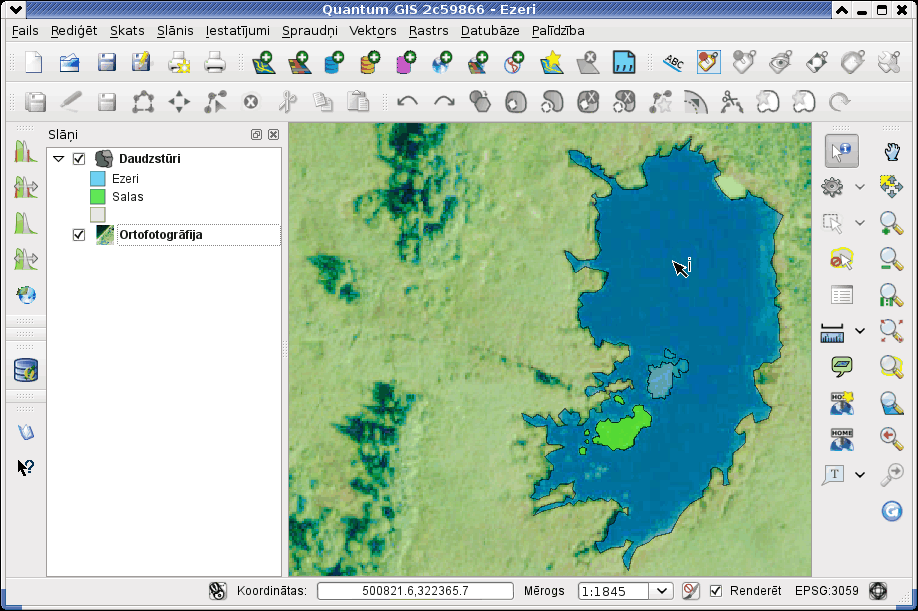Viewport: 918px width, 611px height.
Task: Click the cut features scissors icon
Action: tap(287, 102)
